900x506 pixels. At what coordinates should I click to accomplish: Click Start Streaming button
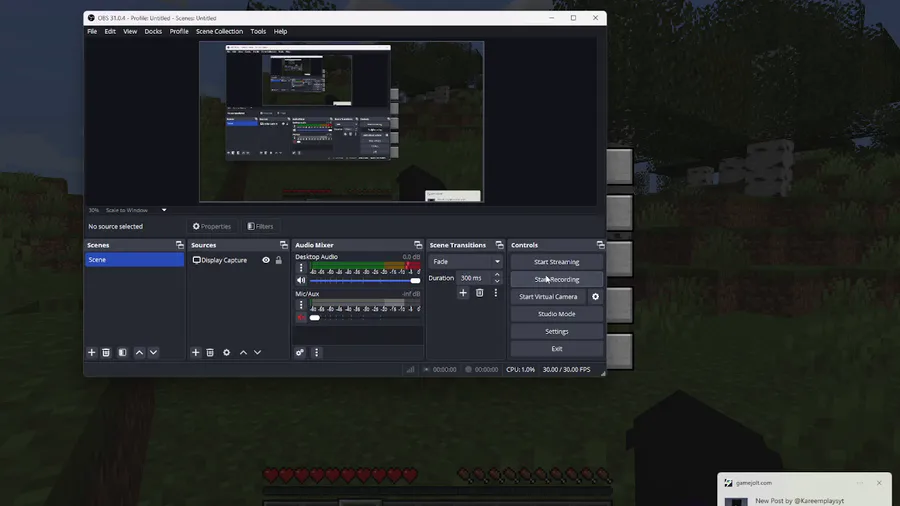pyautogui.click(x=556, y=262)
